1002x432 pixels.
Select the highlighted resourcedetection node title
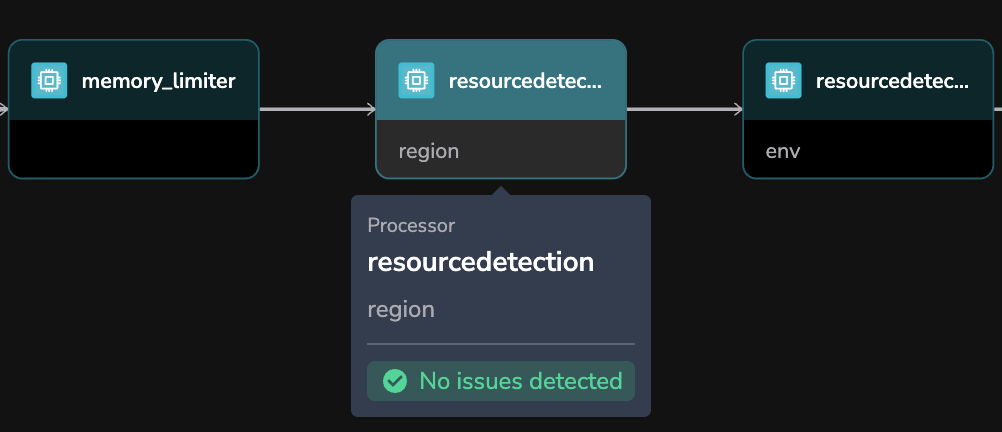click(x=525, y=81)
